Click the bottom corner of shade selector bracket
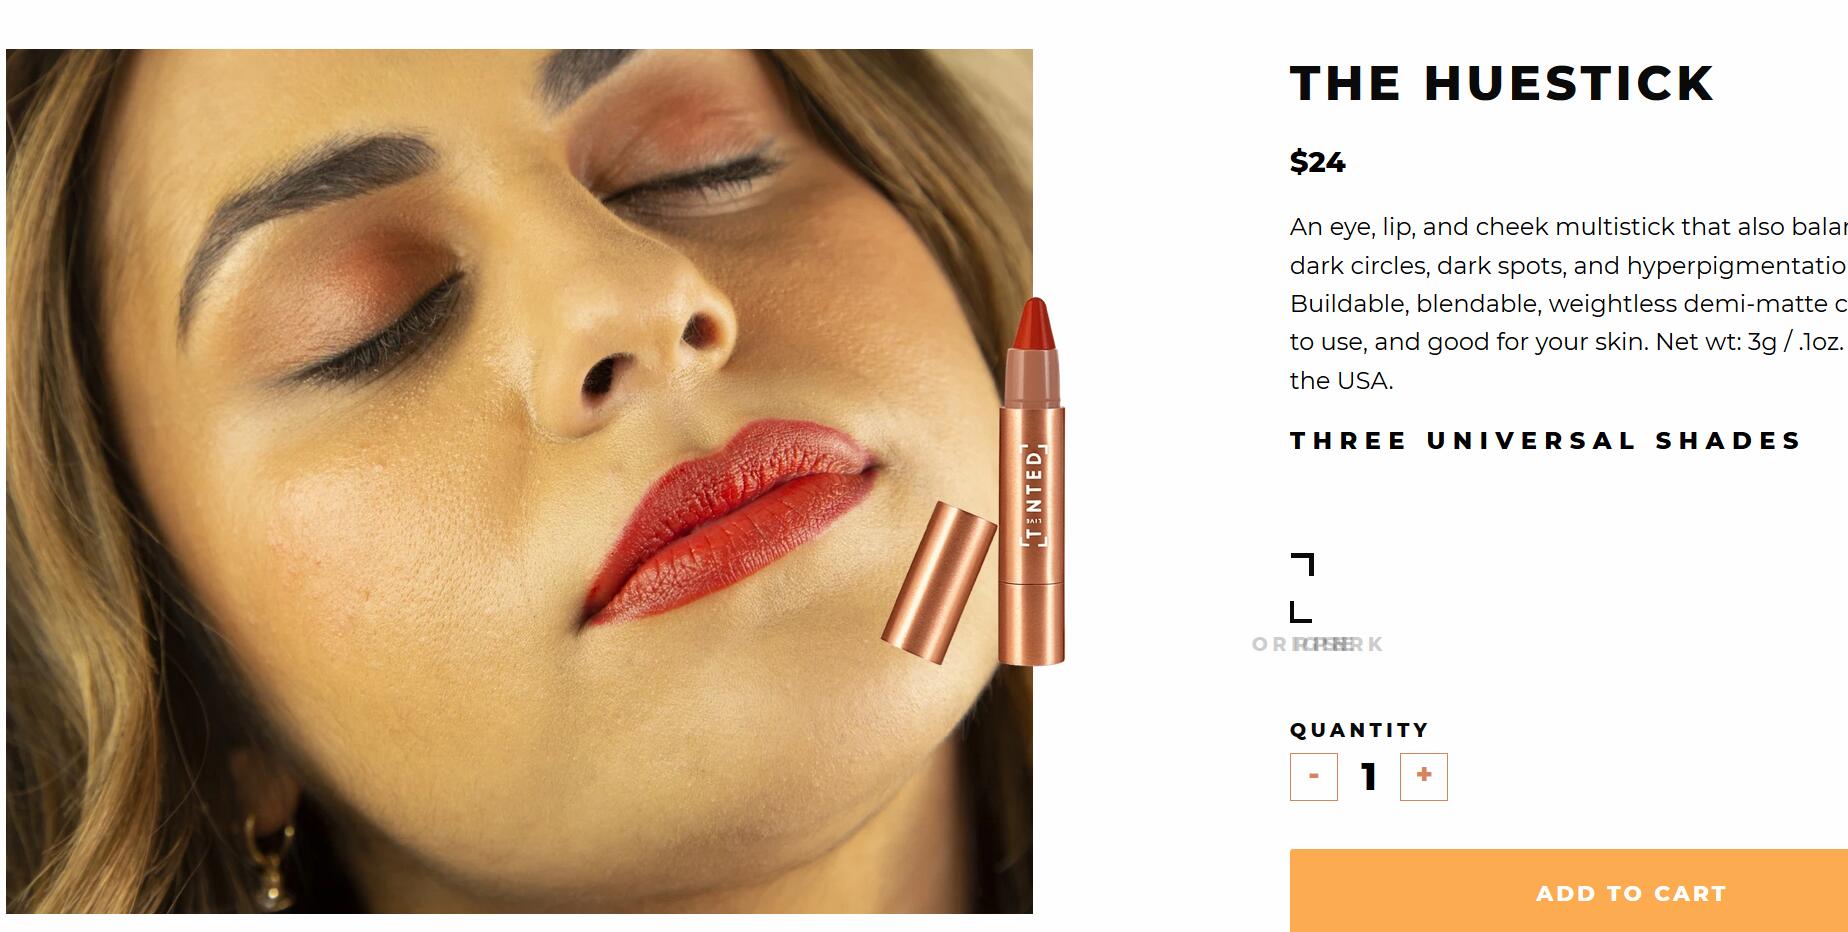1848x932 pixels. [x=1301, y=612]
